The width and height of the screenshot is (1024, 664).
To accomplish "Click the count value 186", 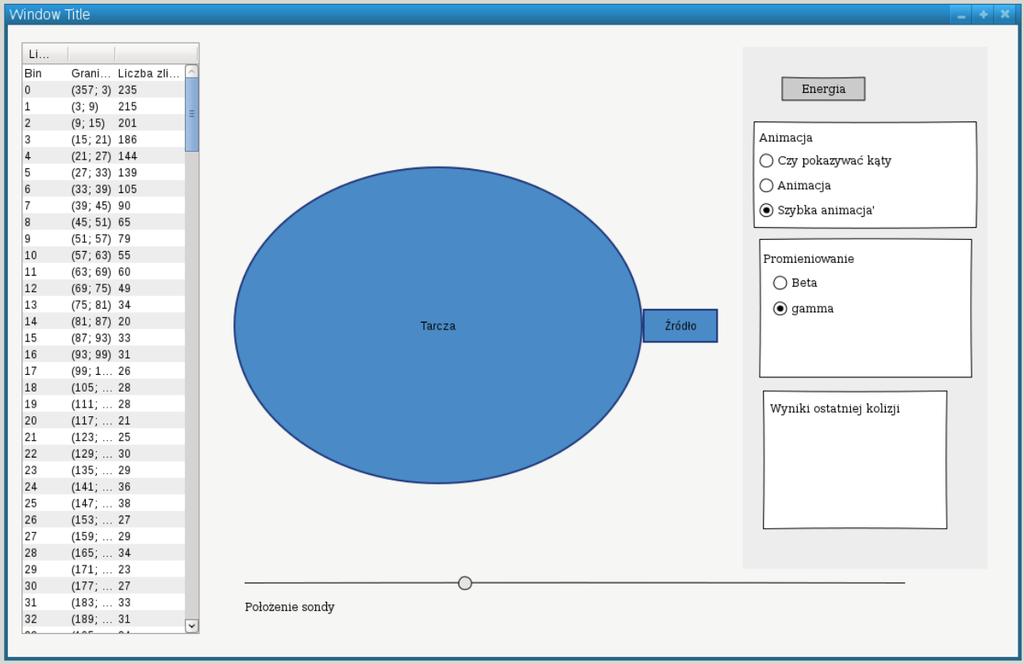I will point(127,140).
